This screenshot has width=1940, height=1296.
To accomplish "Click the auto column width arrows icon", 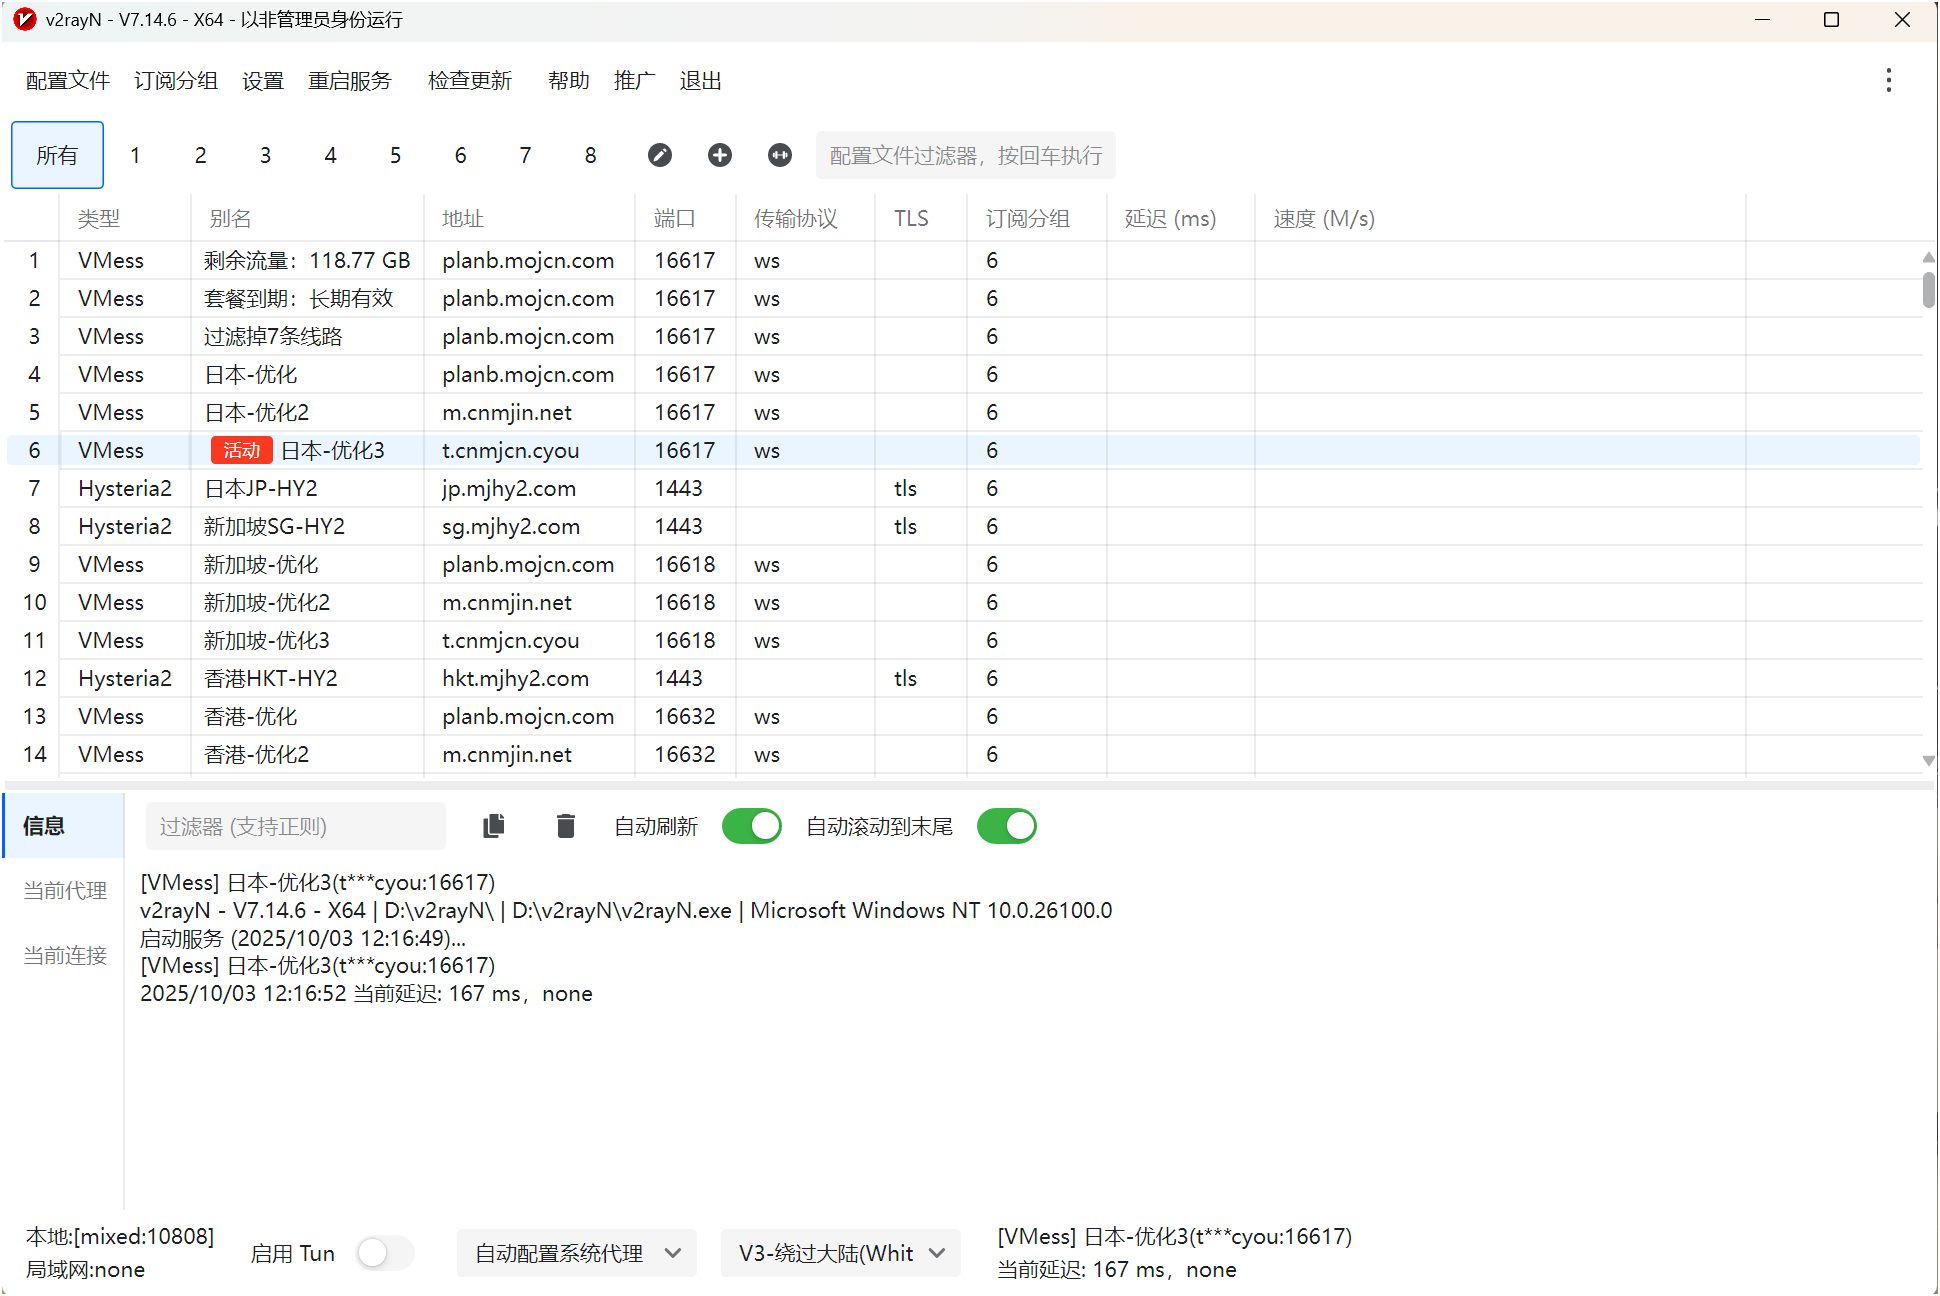I will pyautogui.click(x=779, y=155).
